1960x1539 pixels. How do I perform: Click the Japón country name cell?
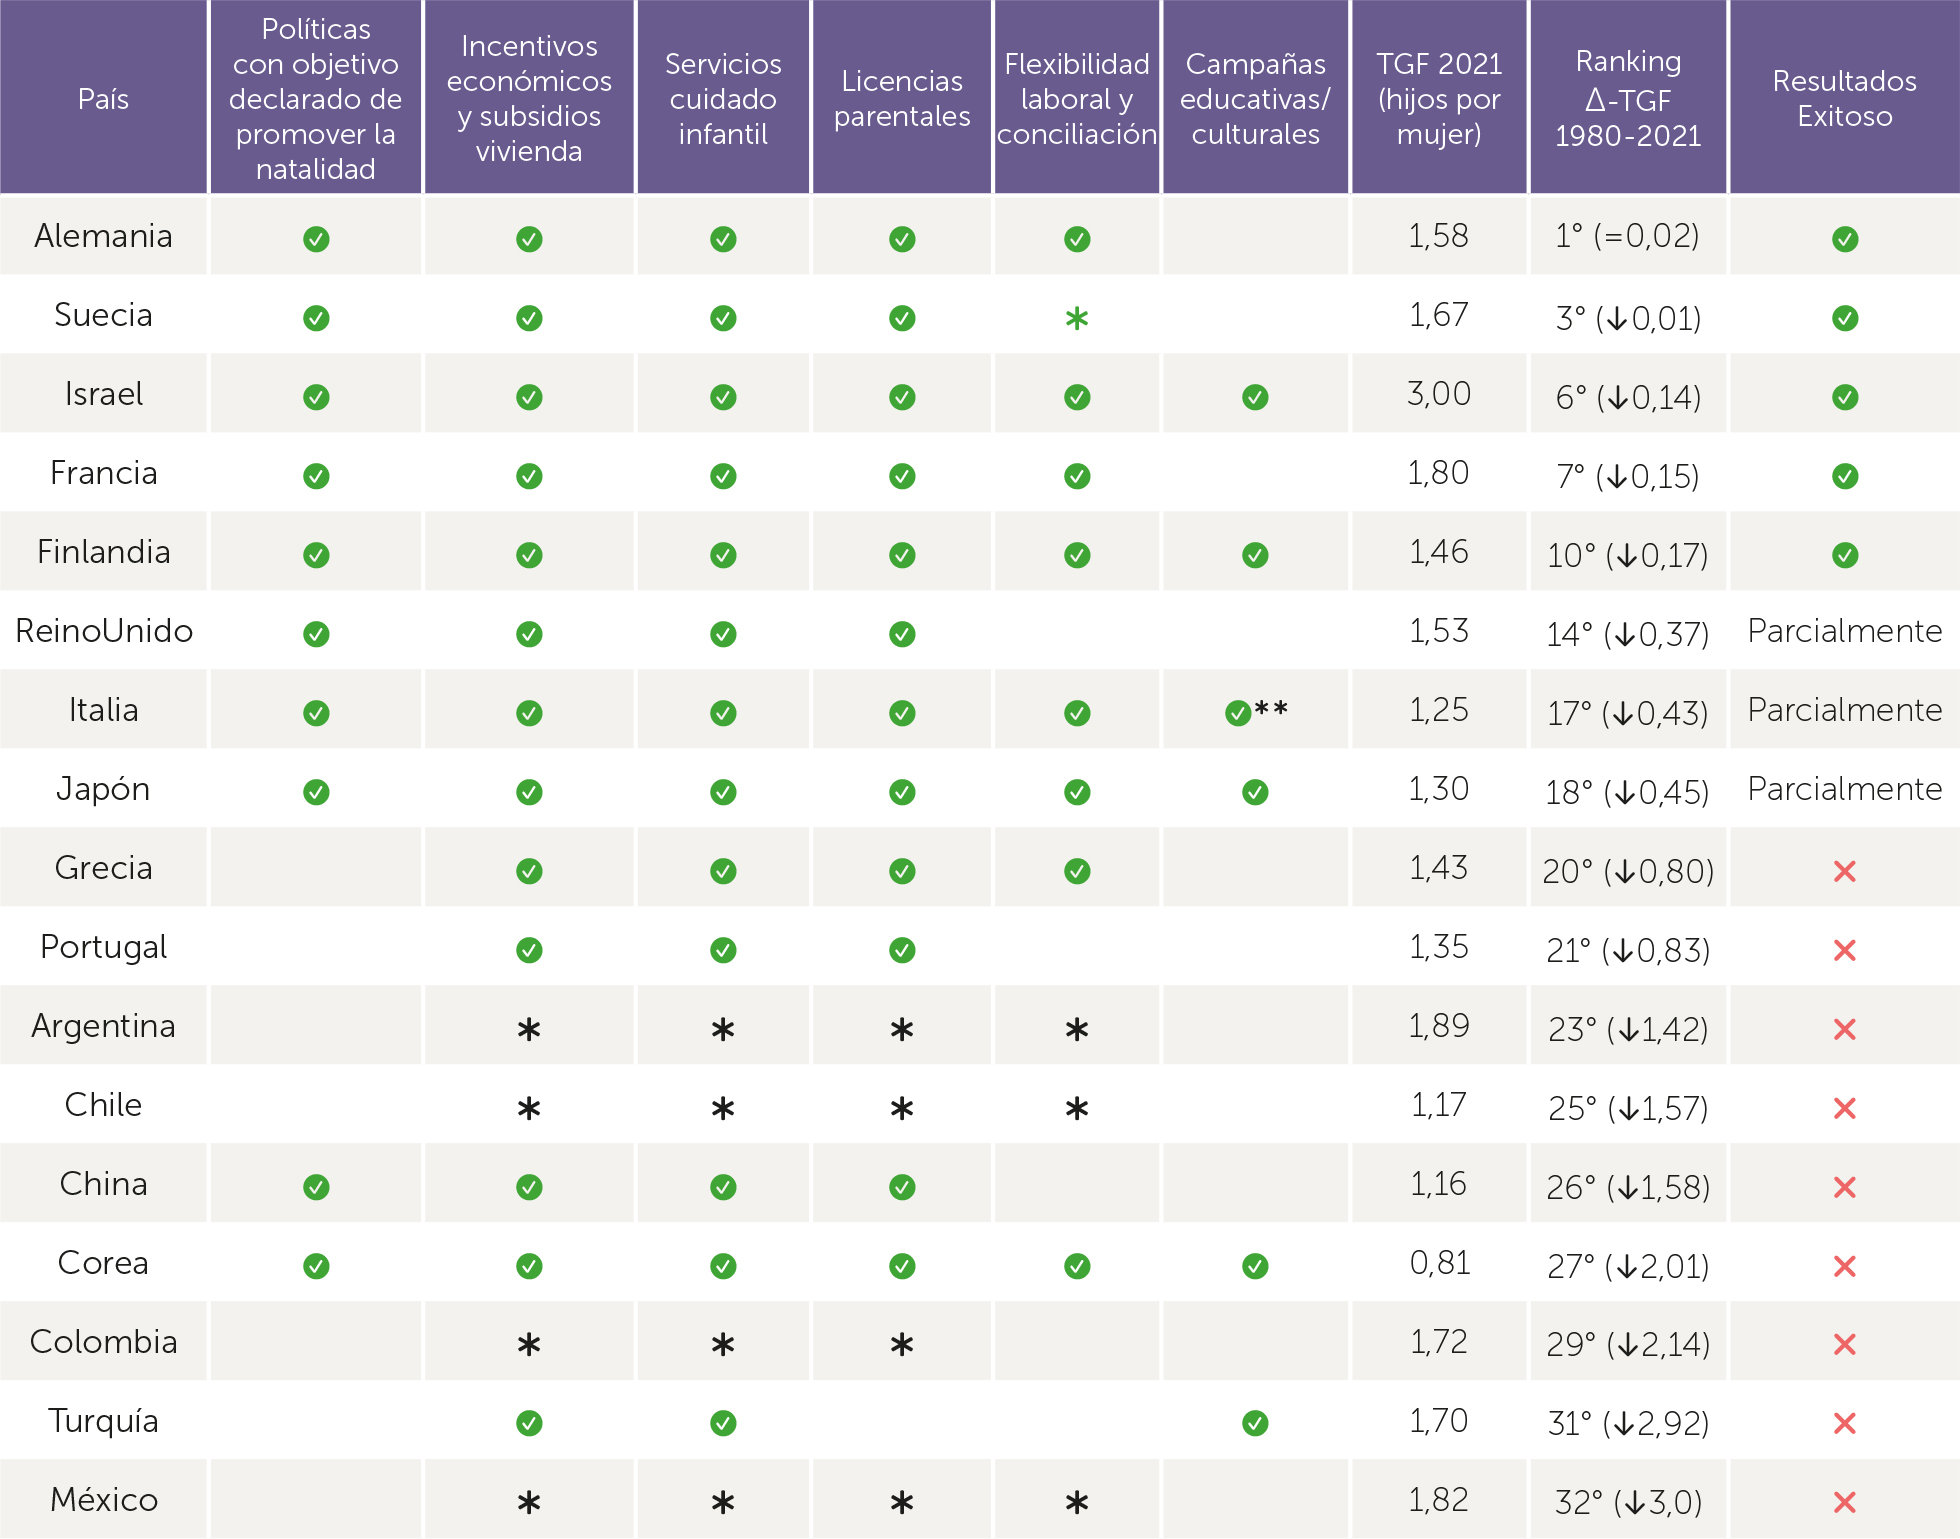(104, 789)
